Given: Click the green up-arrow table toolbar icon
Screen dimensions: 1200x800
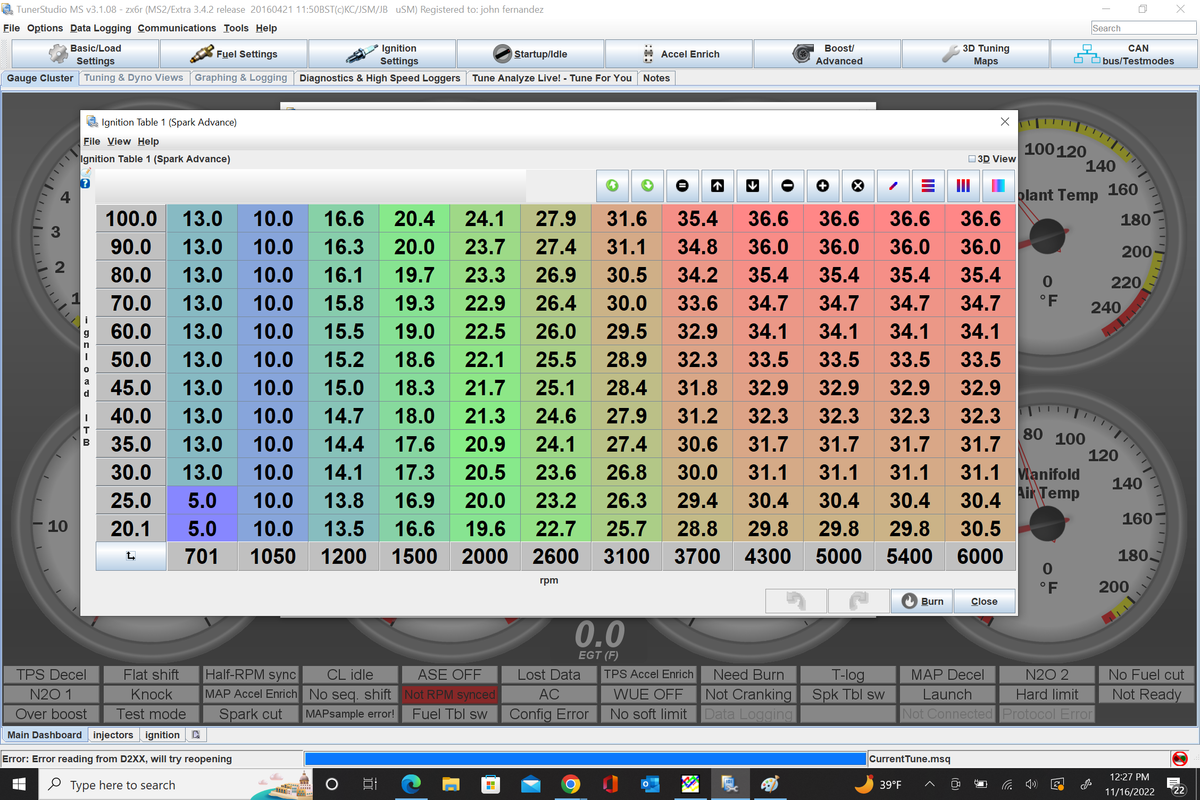Looking at the screenshot, I should pos(612,186).
